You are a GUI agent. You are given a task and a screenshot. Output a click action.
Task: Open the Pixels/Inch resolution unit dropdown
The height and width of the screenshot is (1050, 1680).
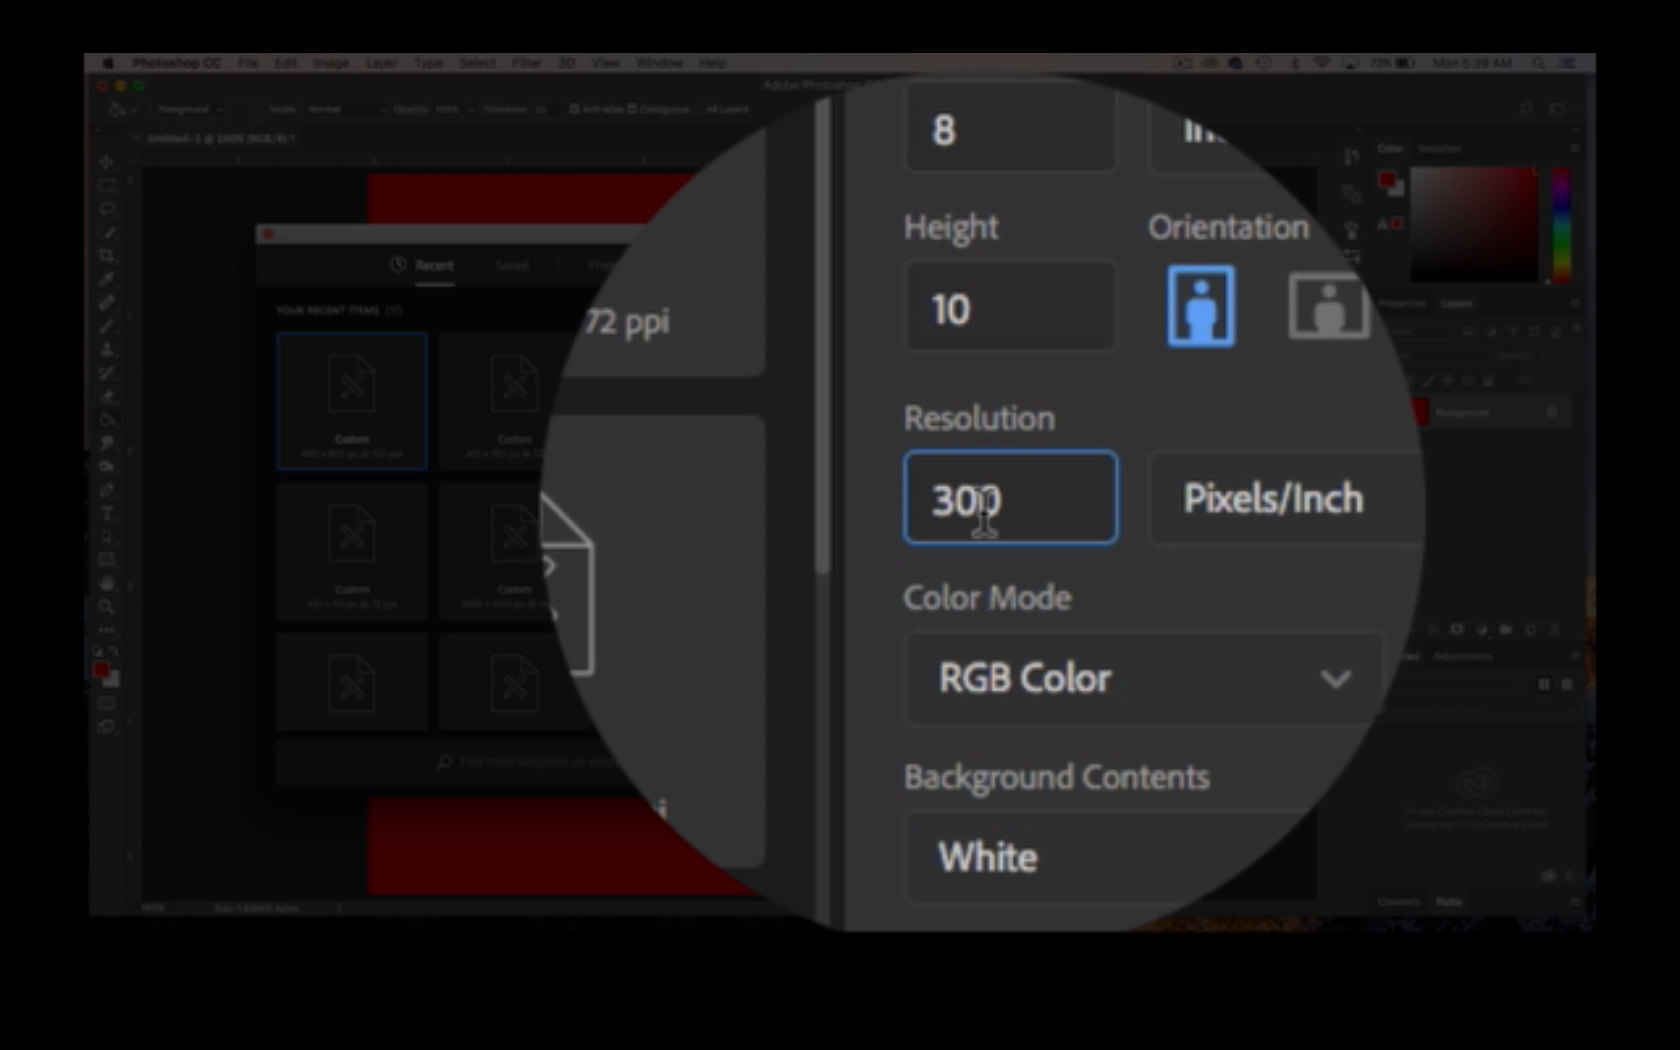point(1285,498)
